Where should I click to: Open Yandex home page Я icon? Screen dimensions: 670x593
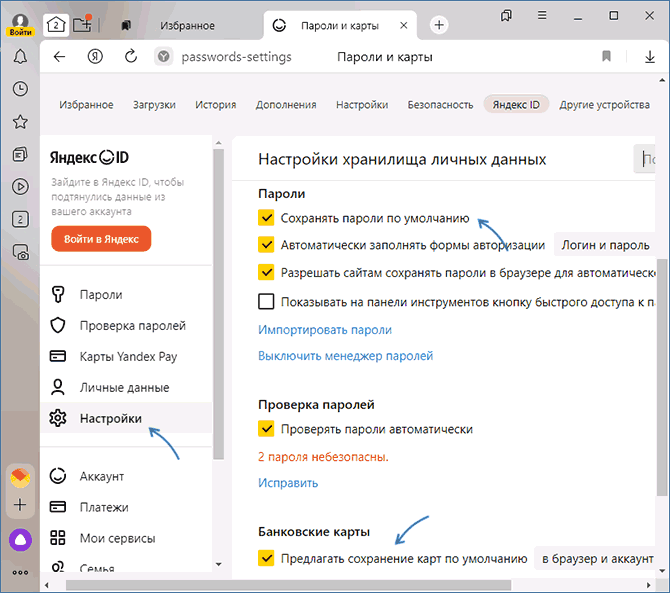95,56
